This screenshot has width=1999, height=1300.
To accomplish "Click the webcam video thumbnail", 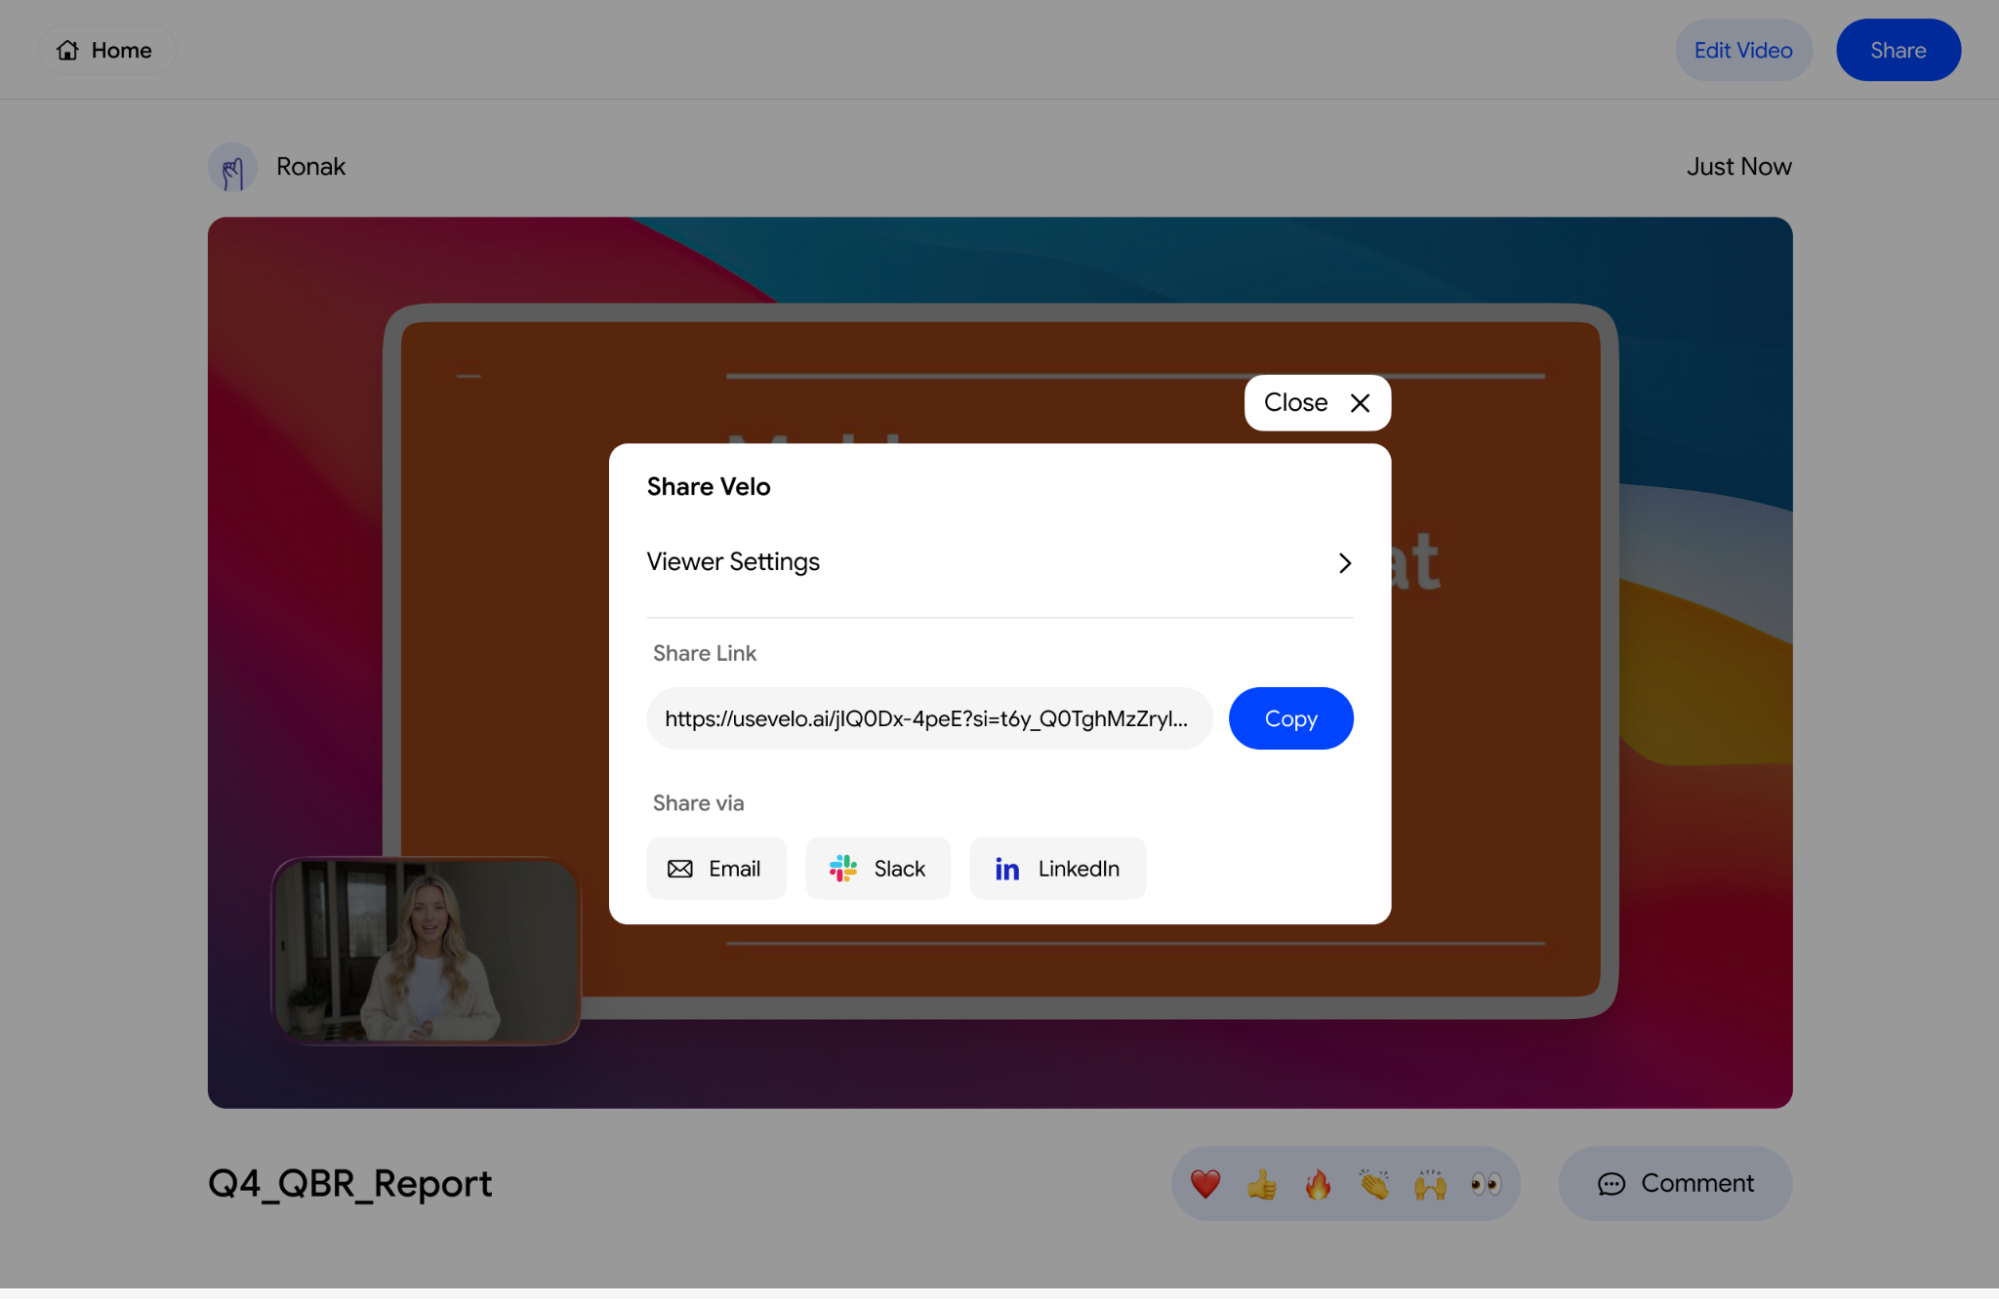I will click(x=427, y=950).
